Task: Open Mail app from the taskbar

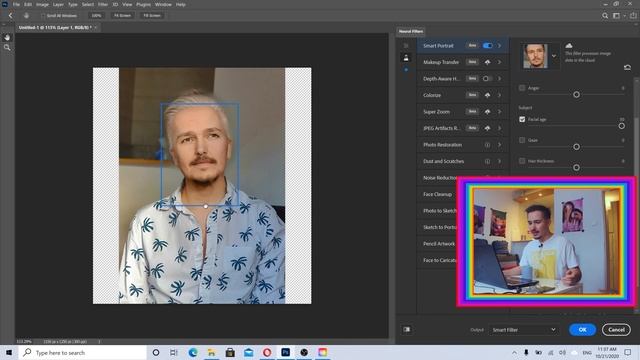Action: coord(249,352)
